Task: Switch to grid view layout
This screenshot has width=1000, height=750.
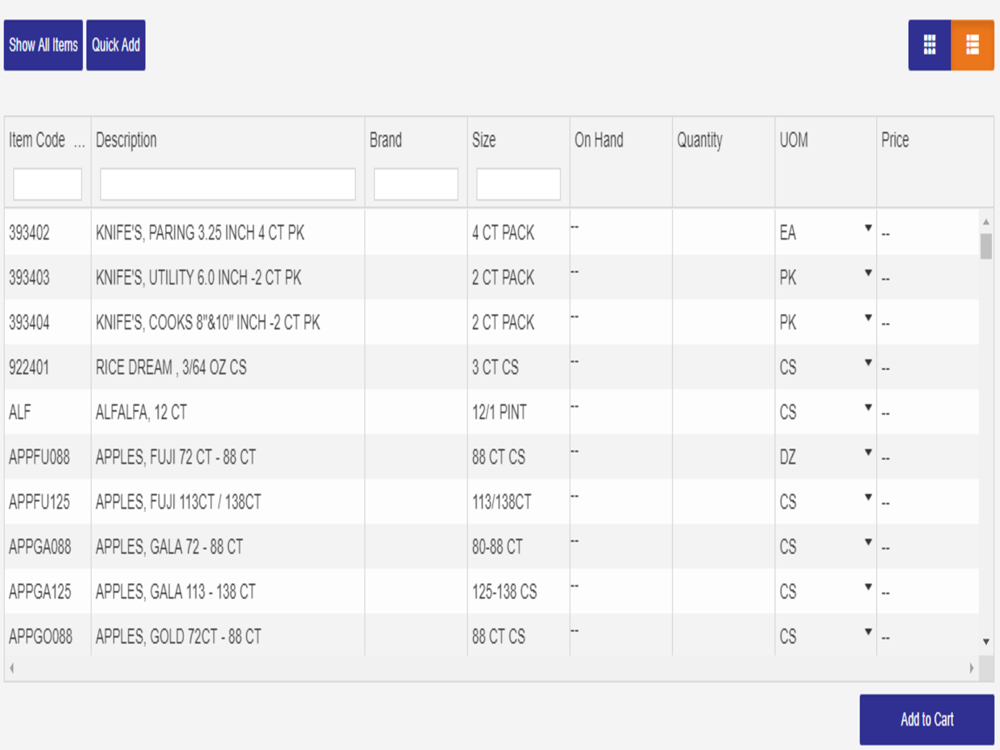Action: (x=929, y=45)
